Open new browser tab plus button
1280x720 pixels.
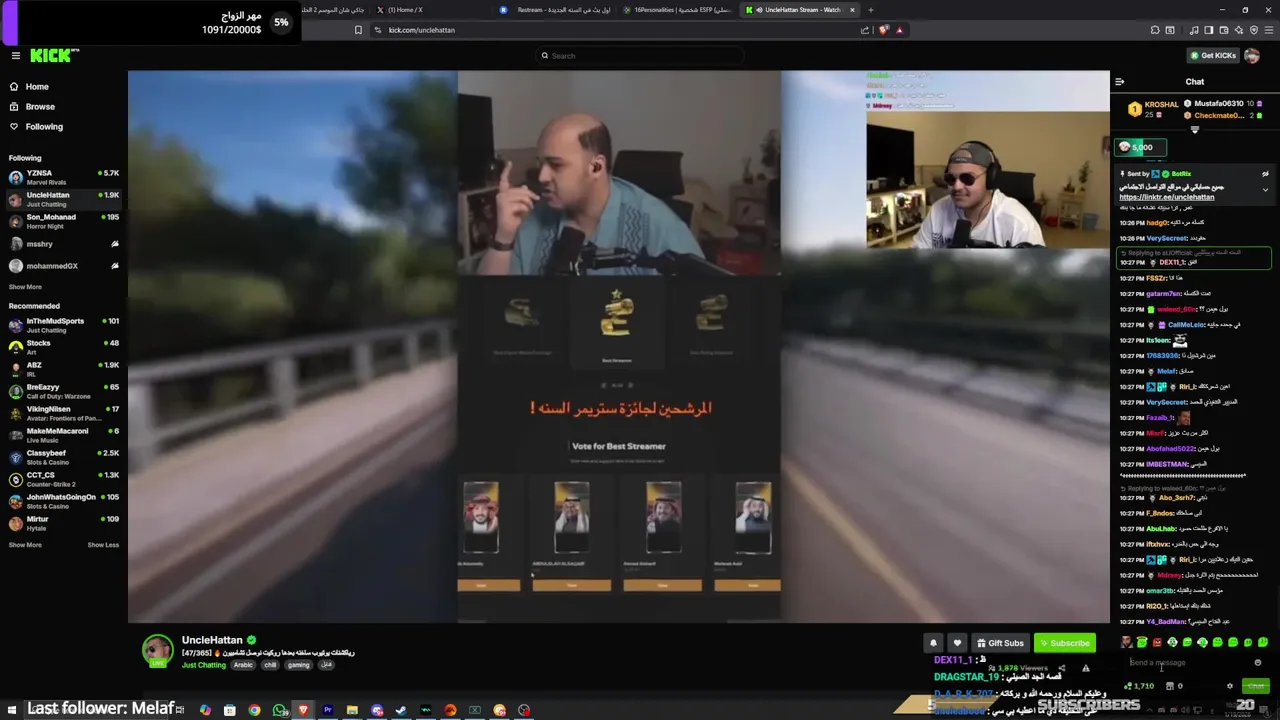871,10
